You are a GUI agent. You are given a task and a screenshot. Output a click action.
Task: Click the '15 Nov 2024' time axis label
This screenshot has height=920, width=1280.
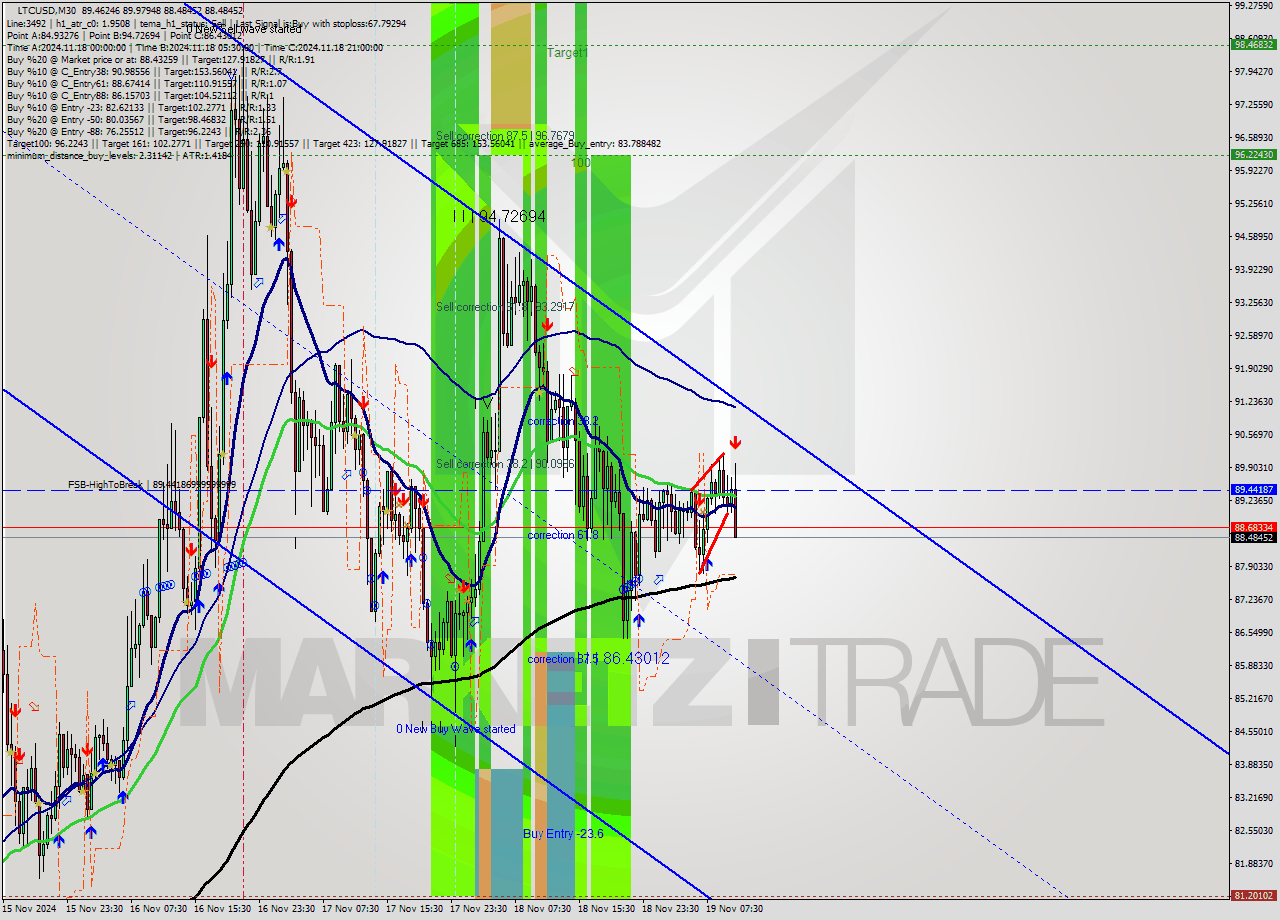coord(28,909)
